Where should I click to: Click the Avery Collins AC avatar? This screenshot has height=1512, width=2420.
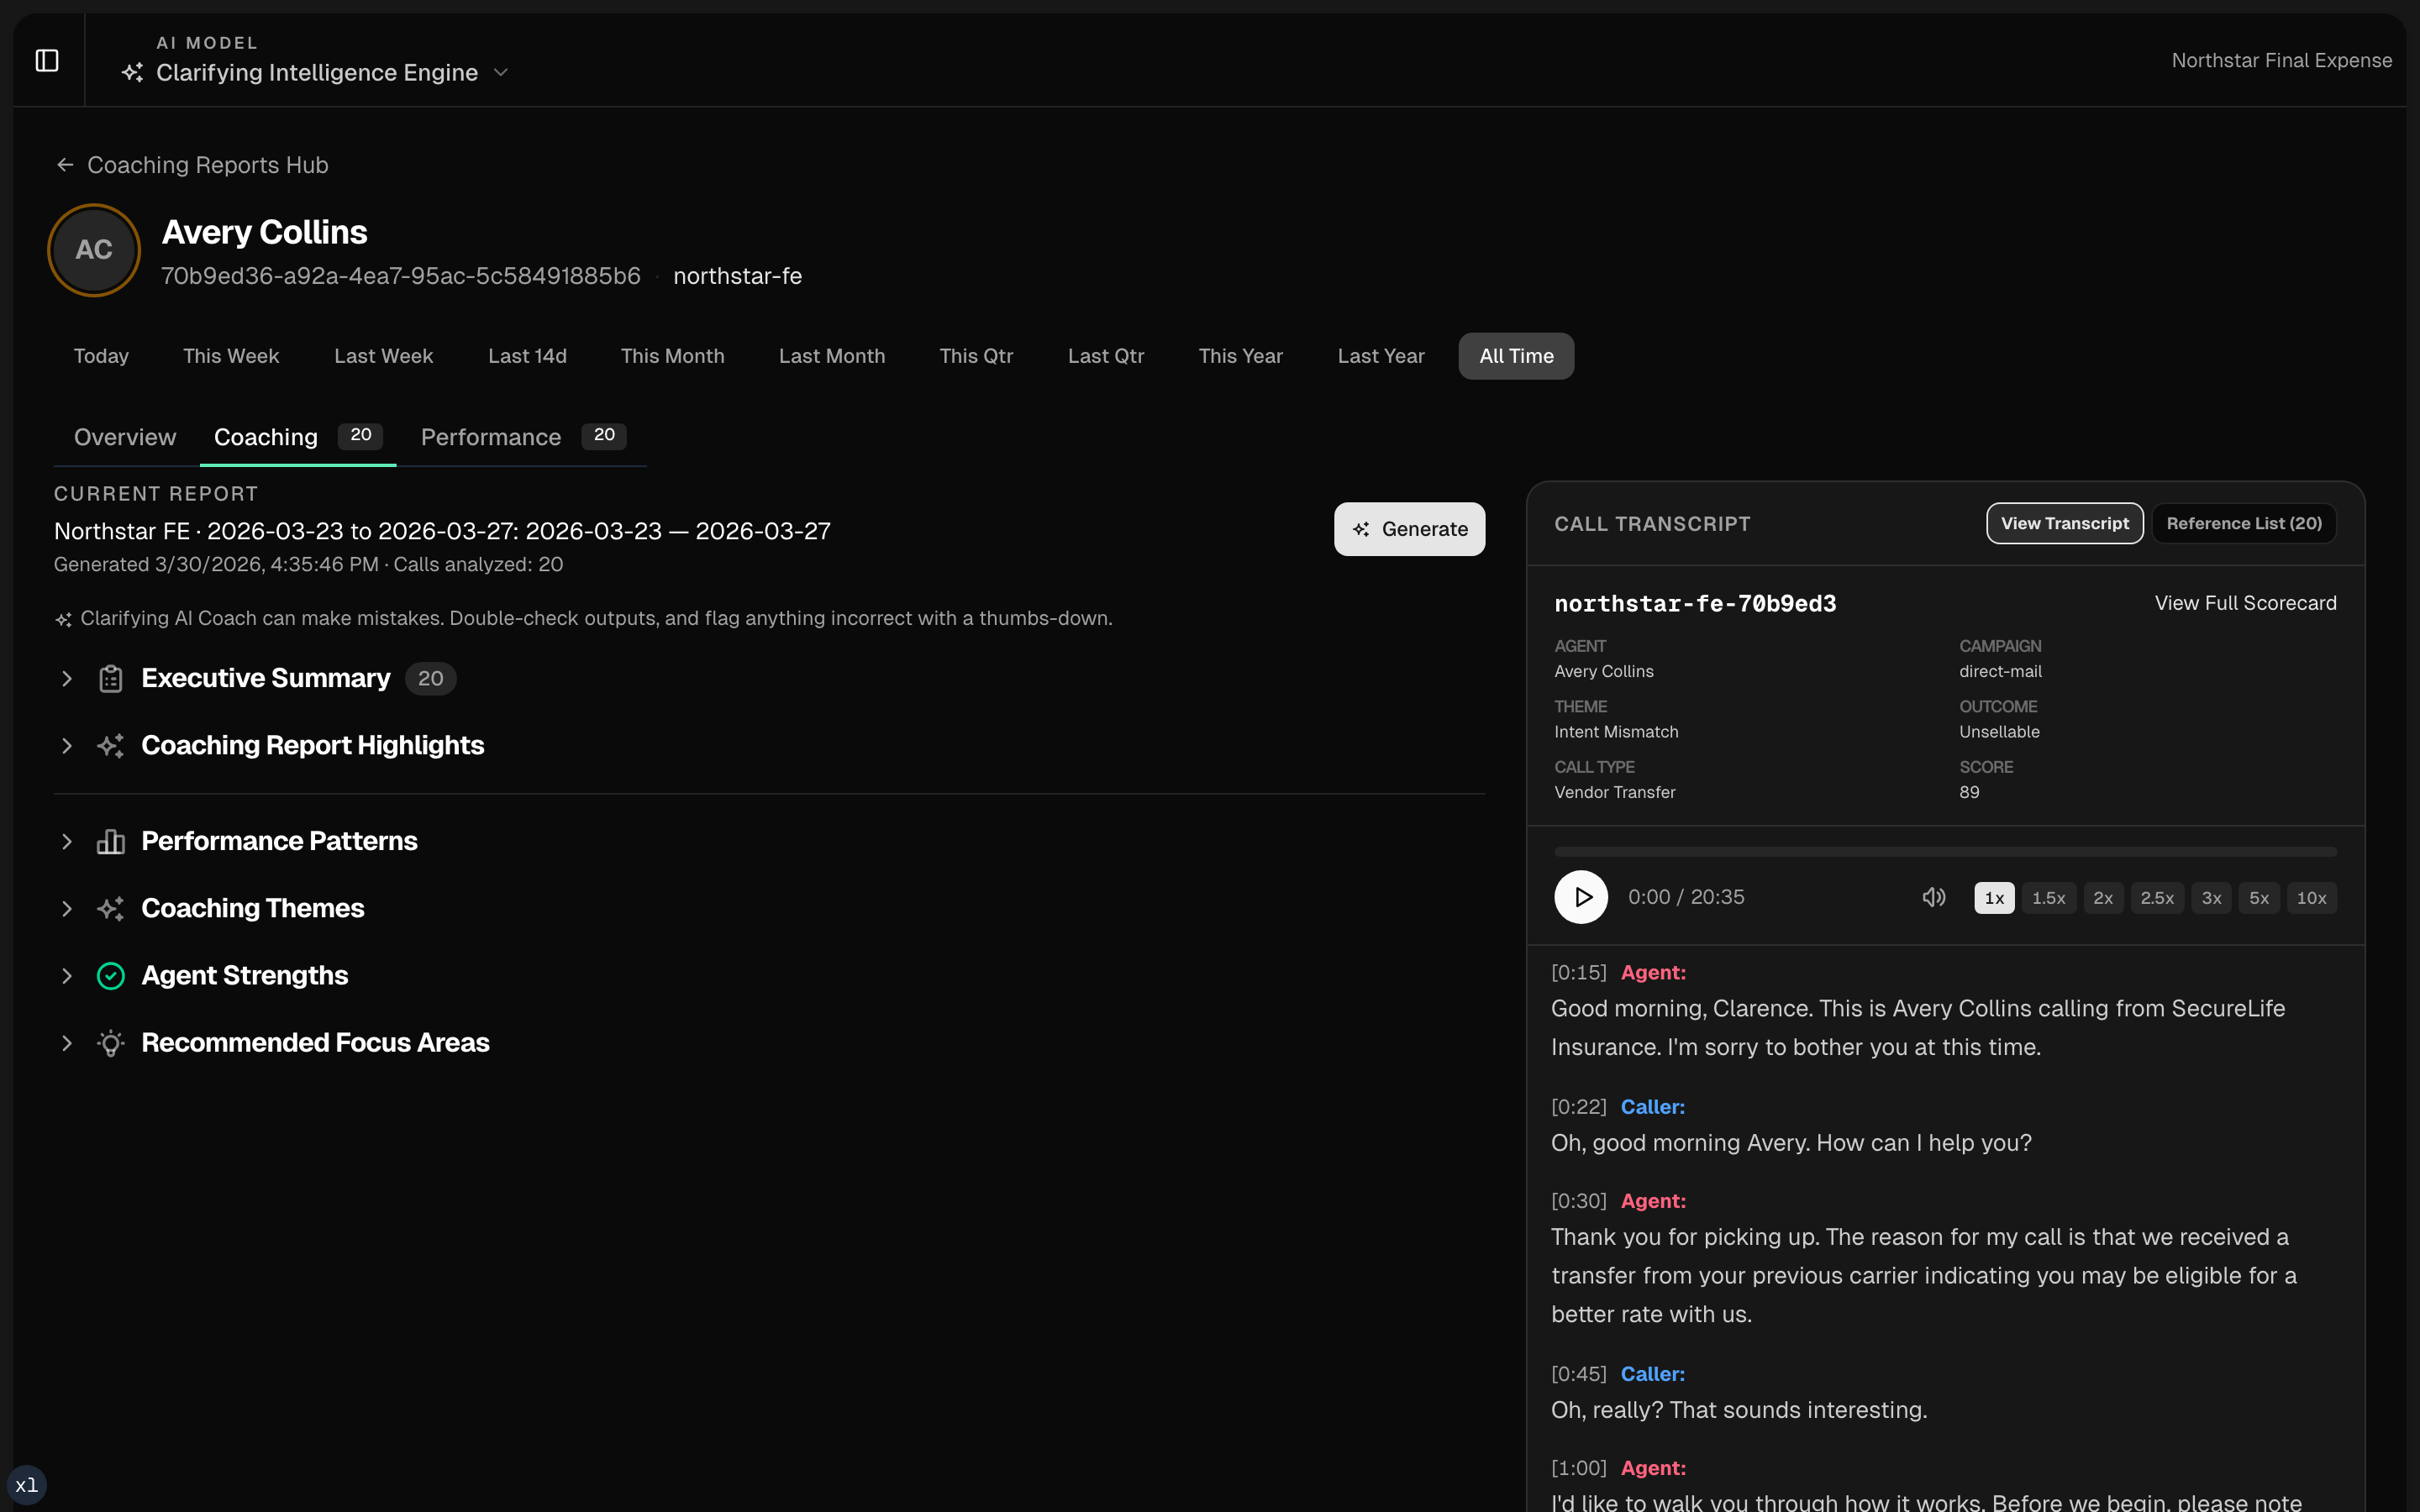[93, 250]
